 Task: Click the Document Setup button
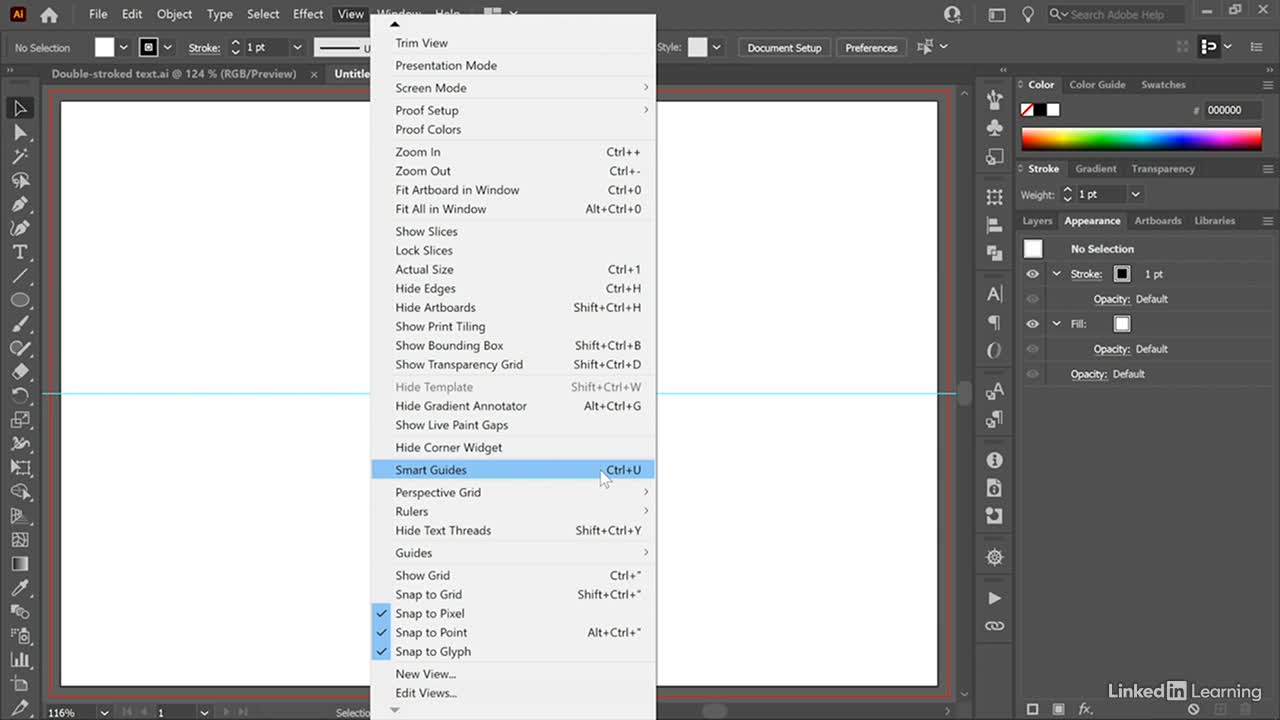784,48
